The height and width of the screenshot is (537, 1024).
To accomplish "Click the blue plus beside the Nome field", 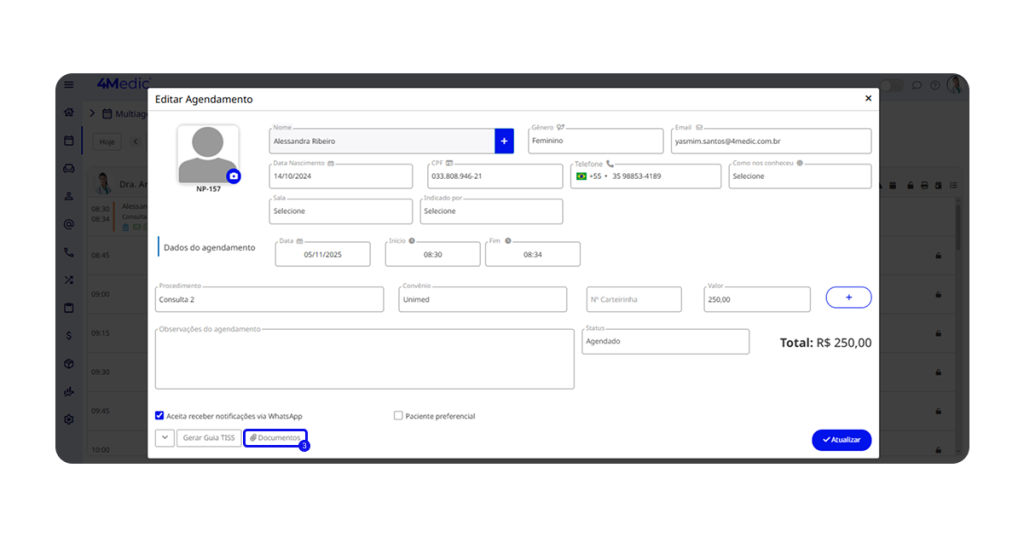I will pyautogui.click(x=504, y=141).
